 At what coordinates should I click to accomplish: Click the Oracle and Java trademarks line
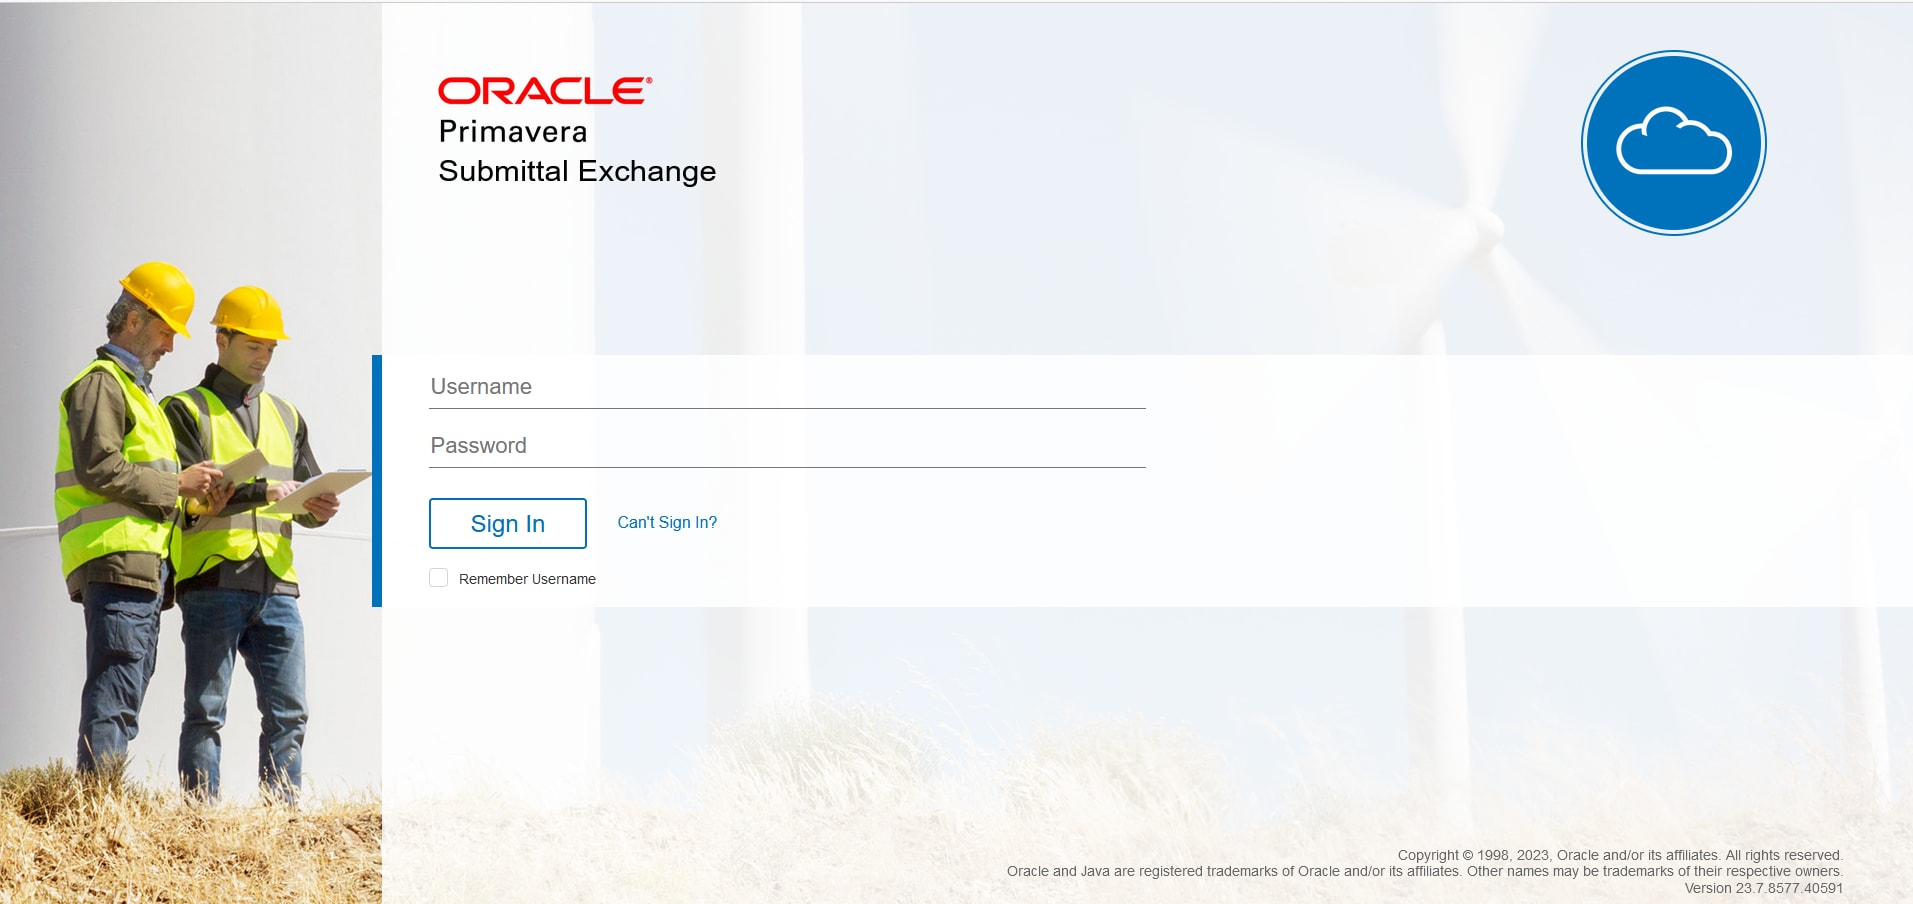pos(1424,871)
